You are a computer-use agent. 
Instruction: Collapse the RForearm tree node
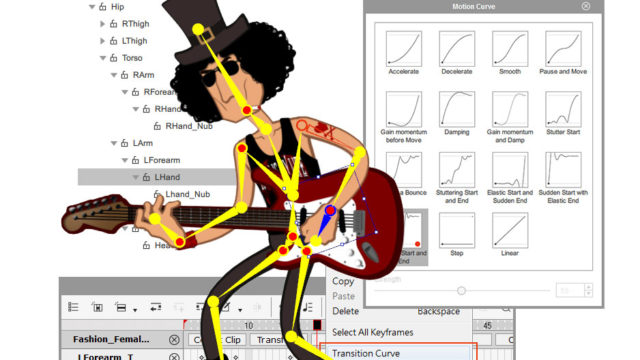click(125, 92)
